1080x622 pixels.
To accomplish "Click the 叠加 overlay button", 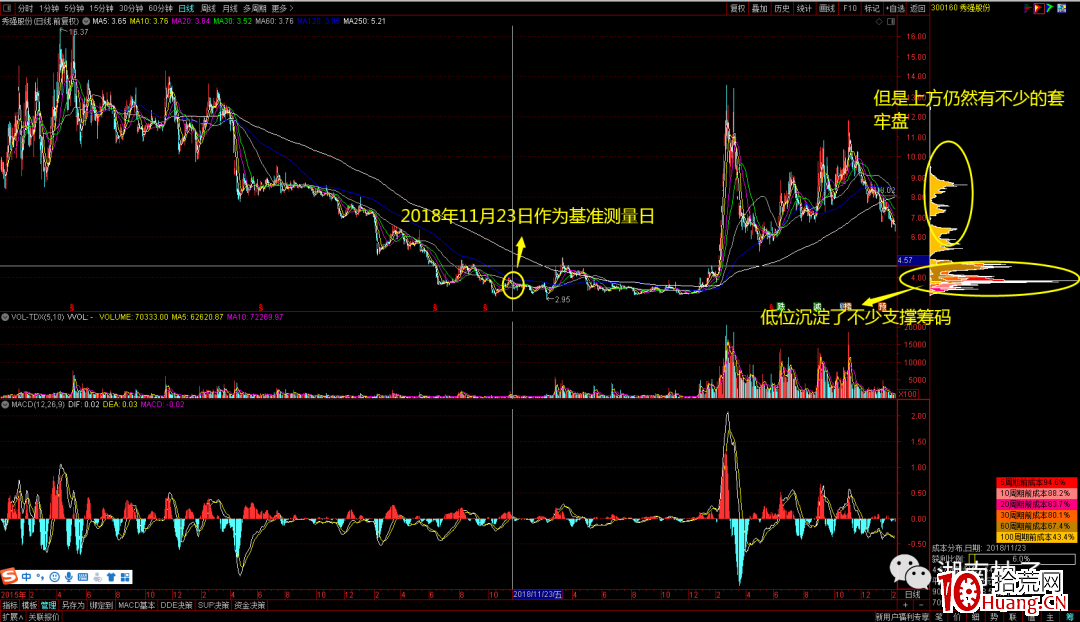I will (760, 8).
